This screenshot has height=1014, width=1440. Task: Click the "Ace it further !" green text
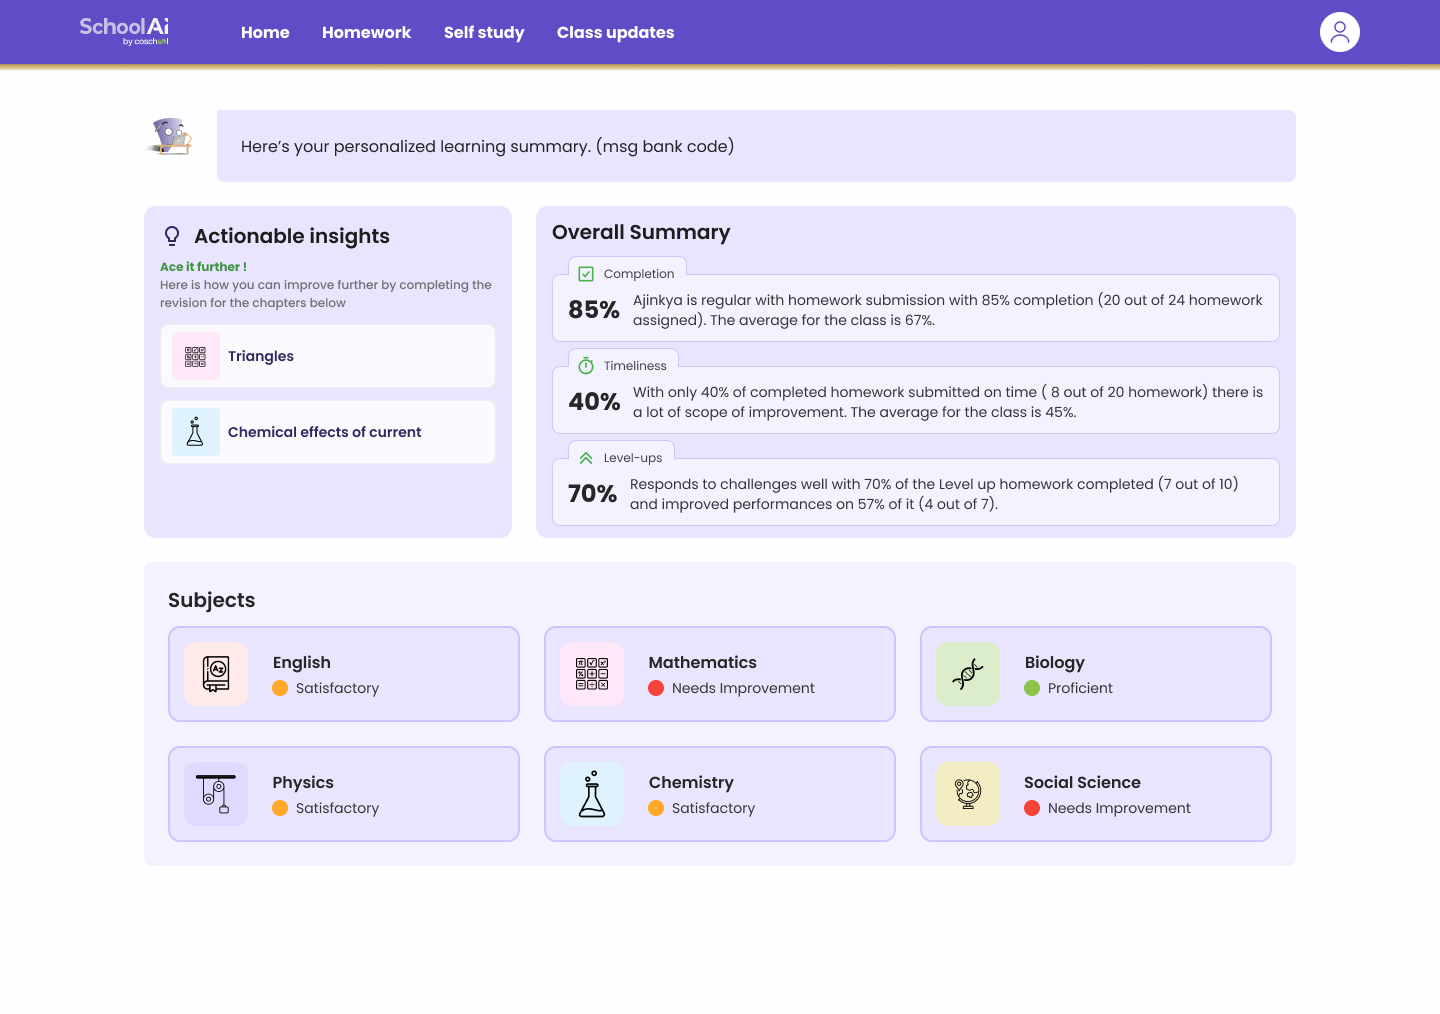coord(203,267)
